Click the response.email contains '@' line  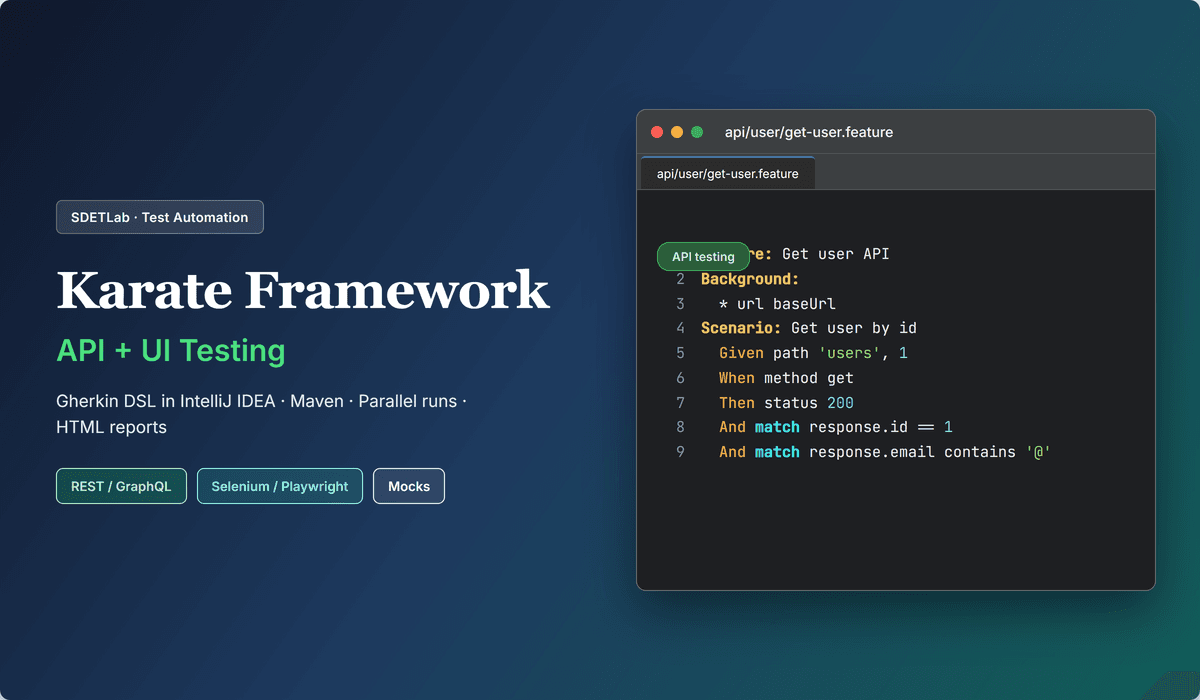[x=885, y=452]
